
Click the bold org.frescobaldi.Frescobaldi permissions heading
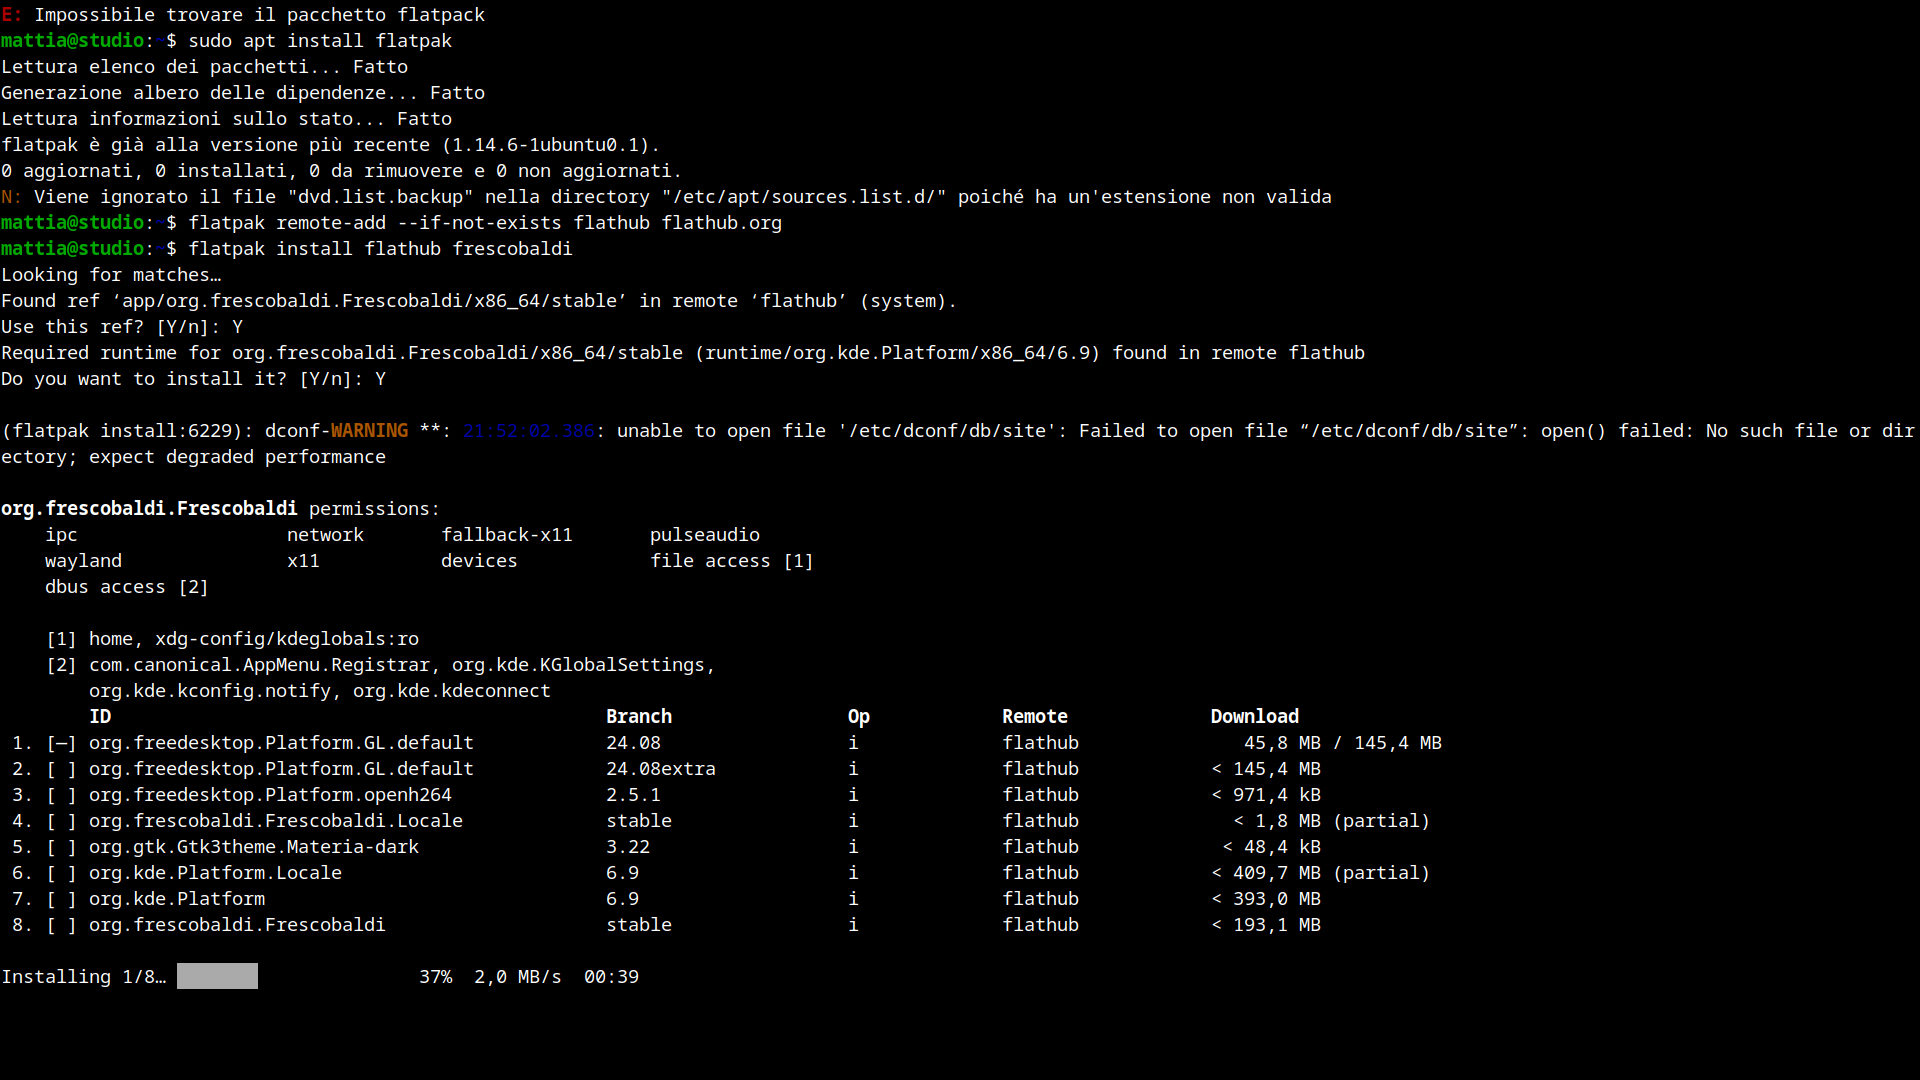point(149,509)
